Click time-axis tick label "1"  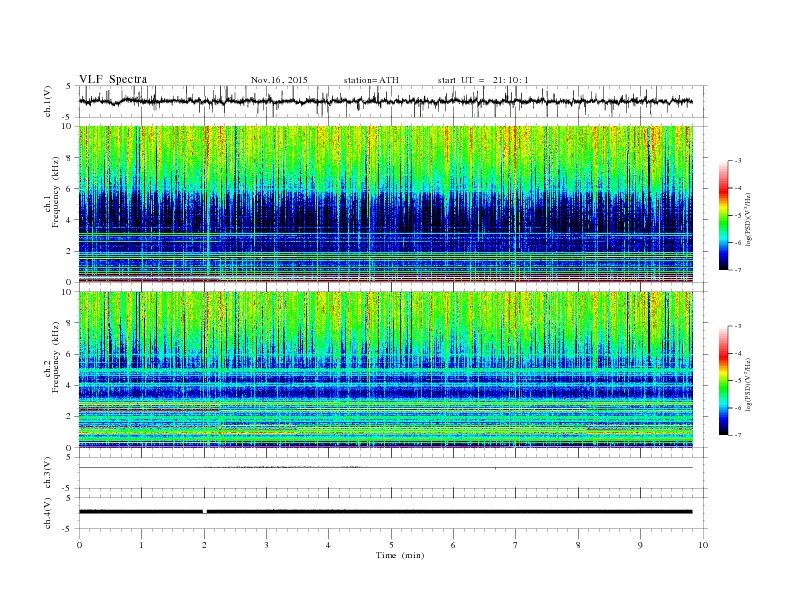(x=141, y=545)
